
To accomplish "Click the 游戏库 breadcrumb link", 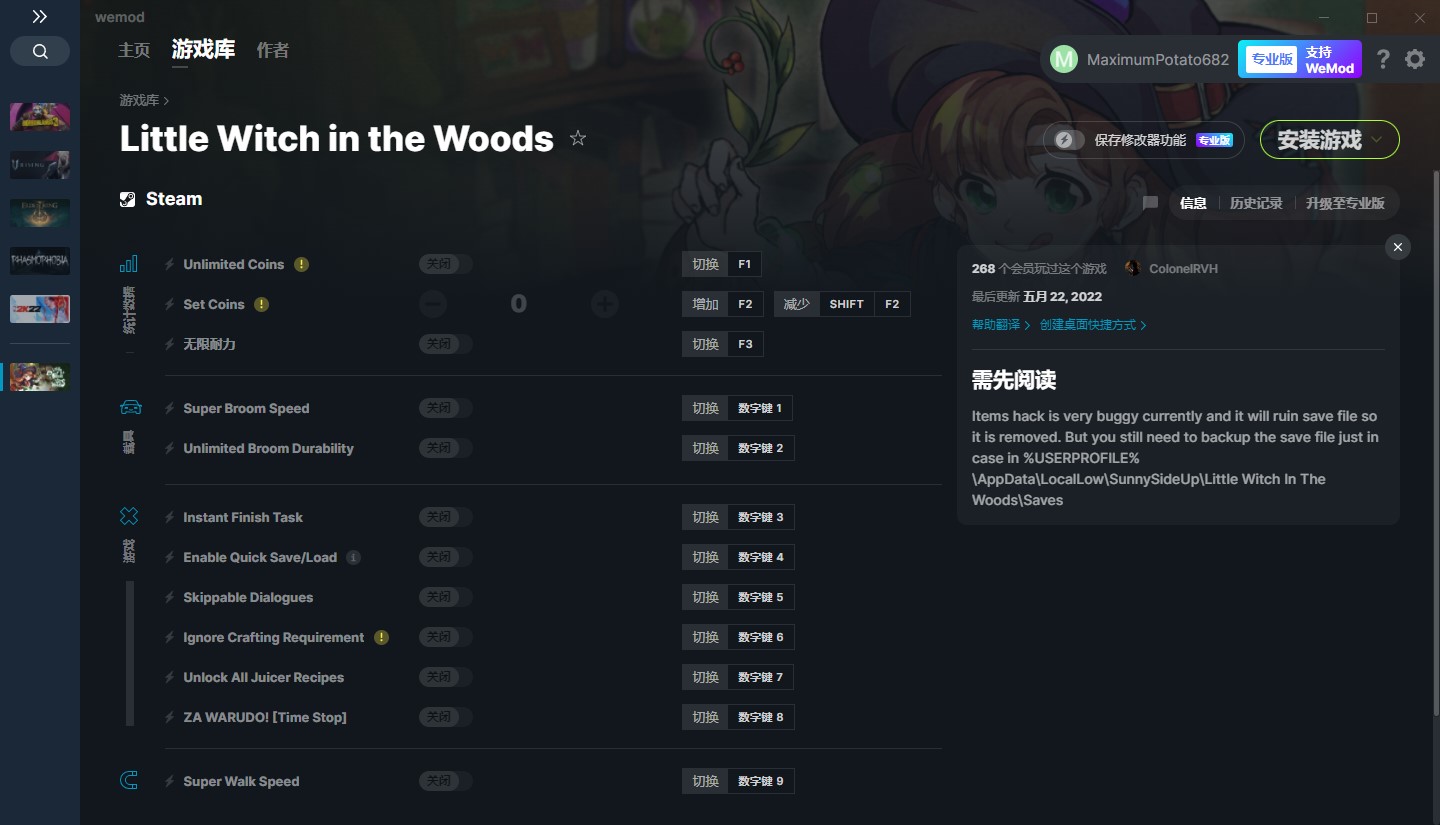I will click(x=139, y=100).
